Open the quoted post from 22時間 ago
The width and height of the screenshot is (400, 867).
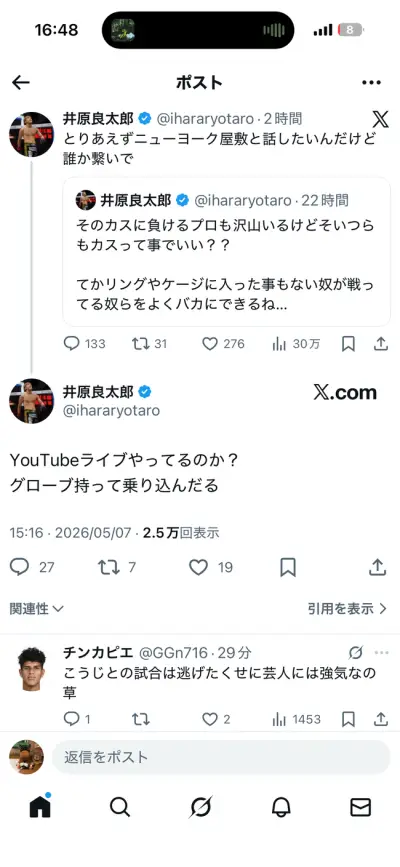pyautogui.click(x=226, y=252)
